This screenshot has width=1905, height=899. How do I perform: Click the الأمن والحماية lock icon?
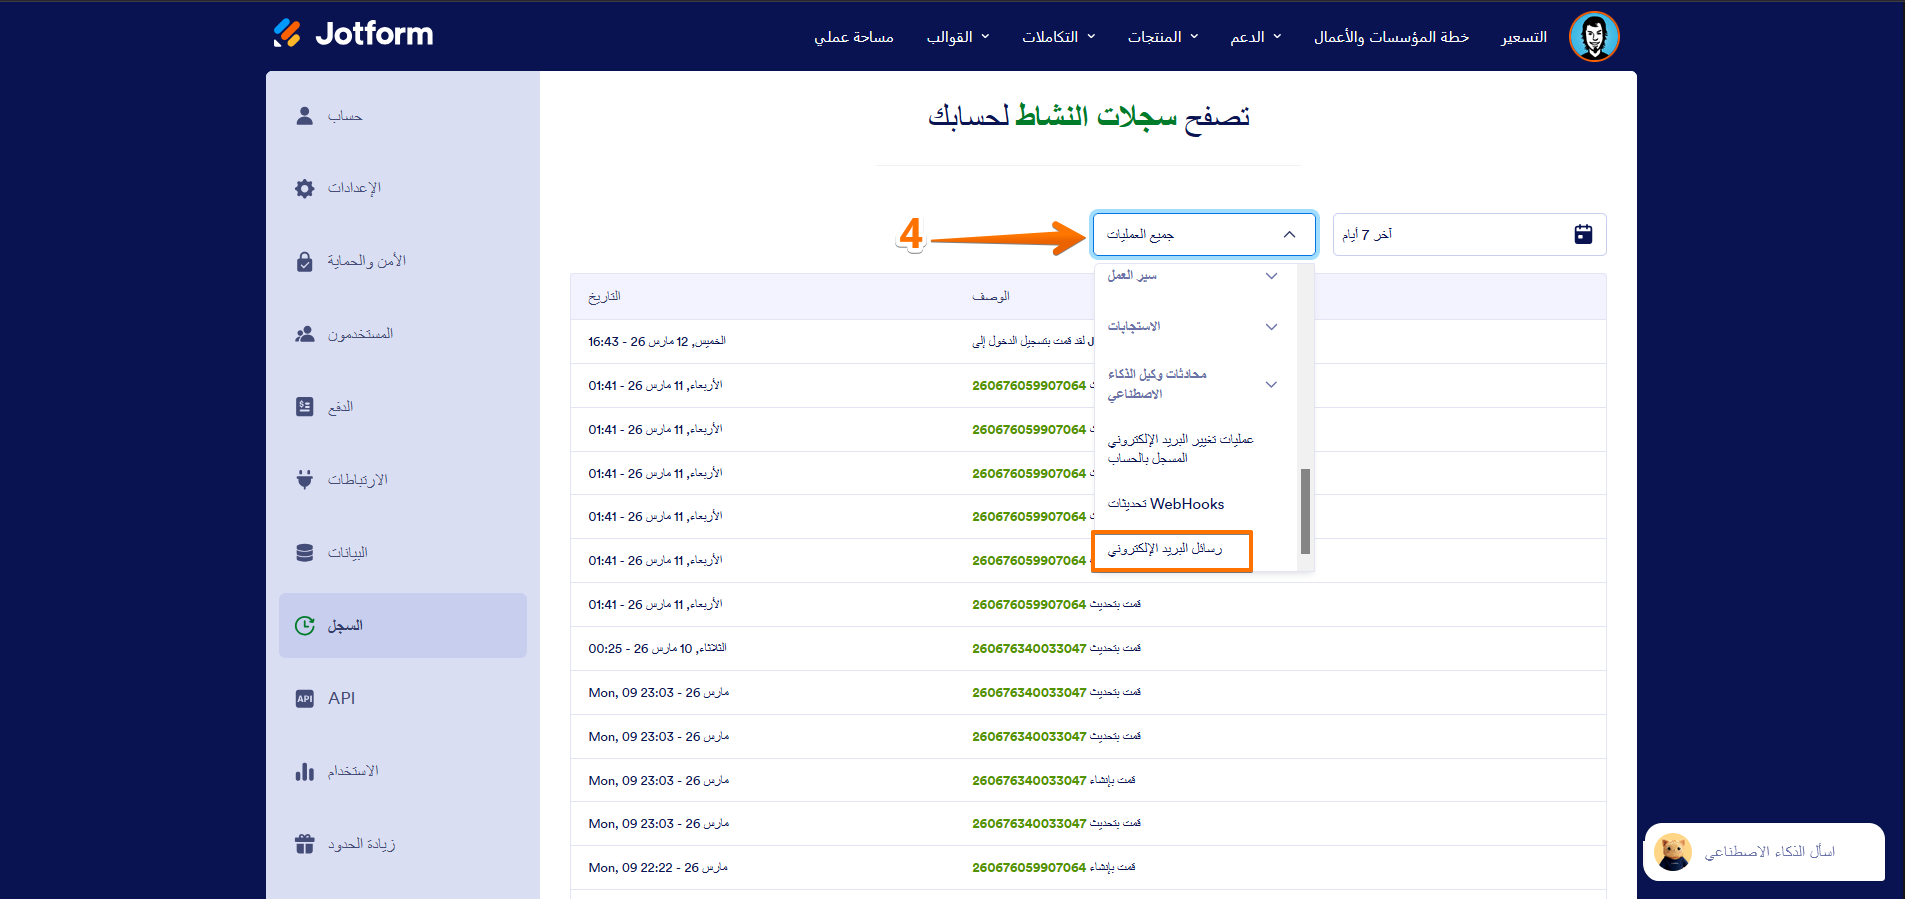pos(305,261)
